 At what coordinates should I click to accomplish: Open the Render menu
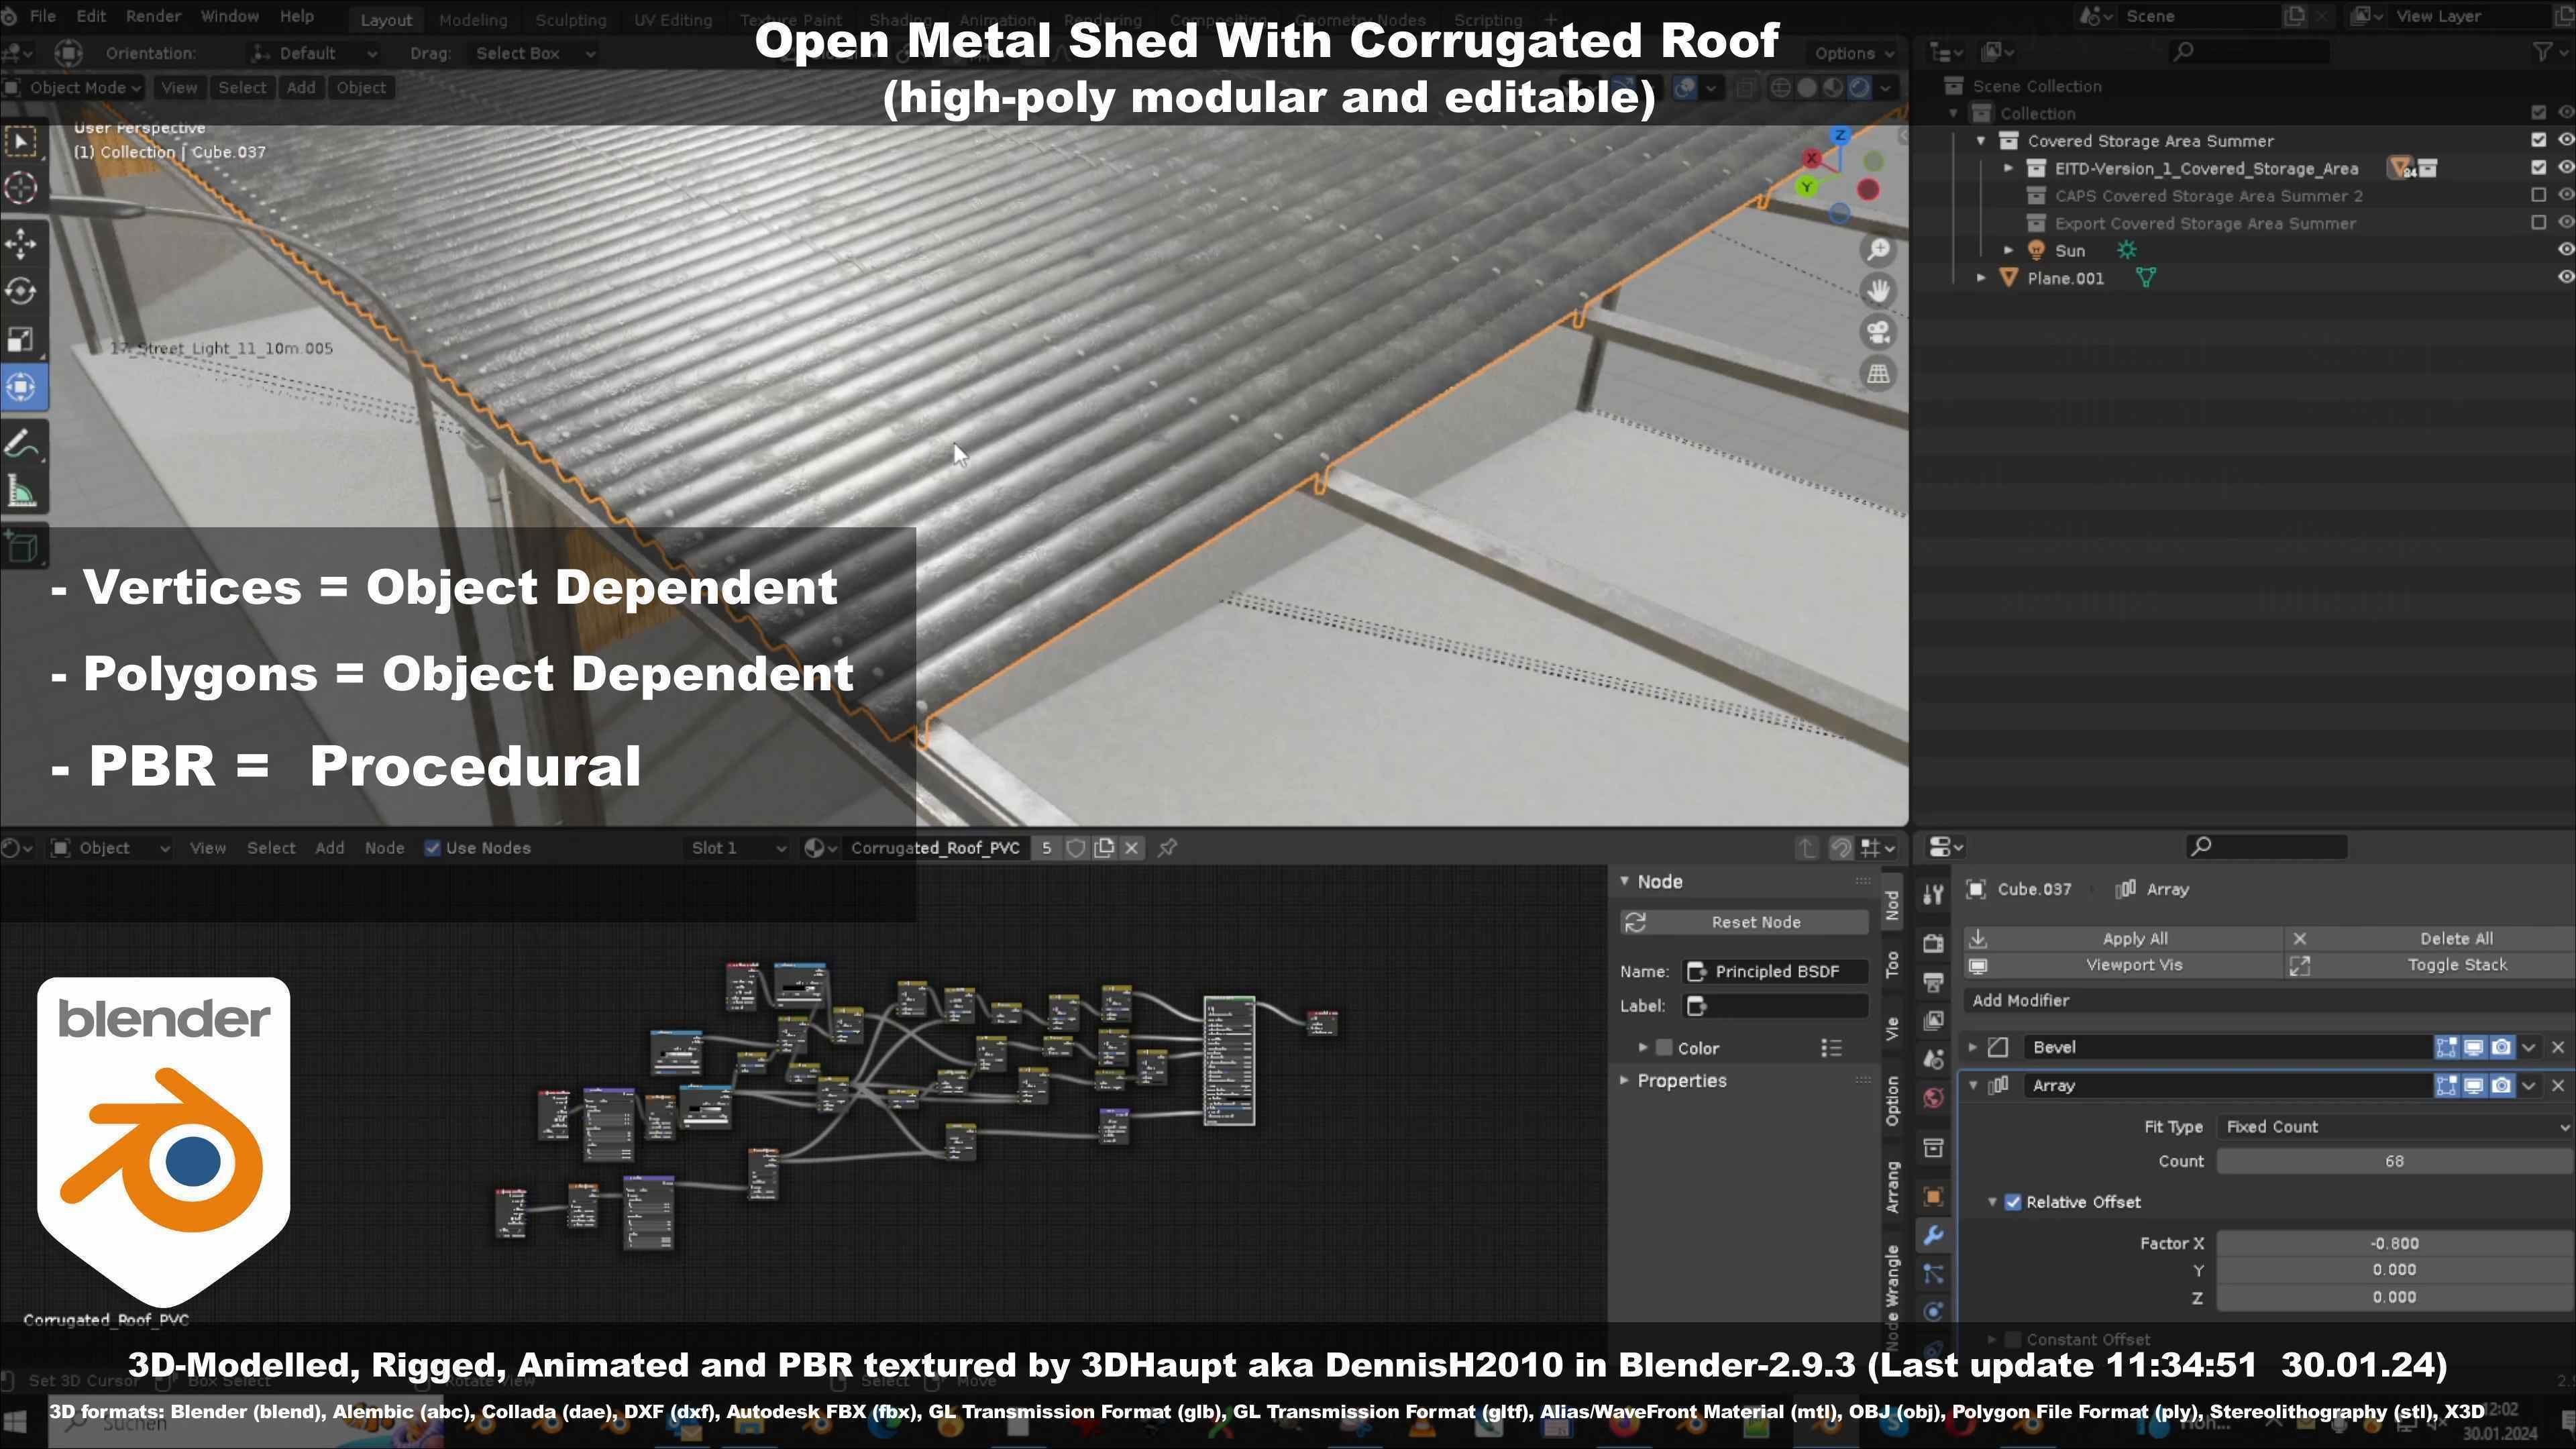tap(153, 16)
